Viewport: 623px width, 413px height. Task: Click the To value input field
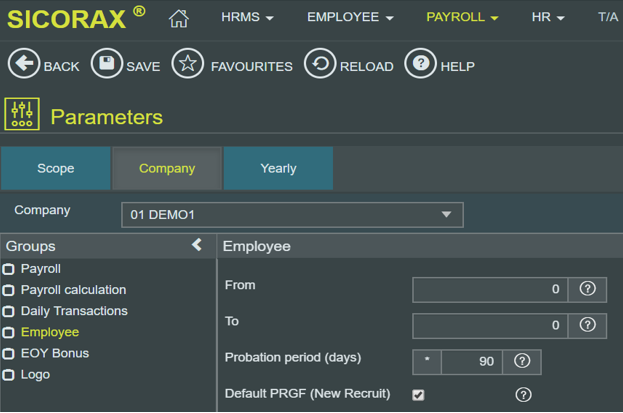tap(489, 325)
